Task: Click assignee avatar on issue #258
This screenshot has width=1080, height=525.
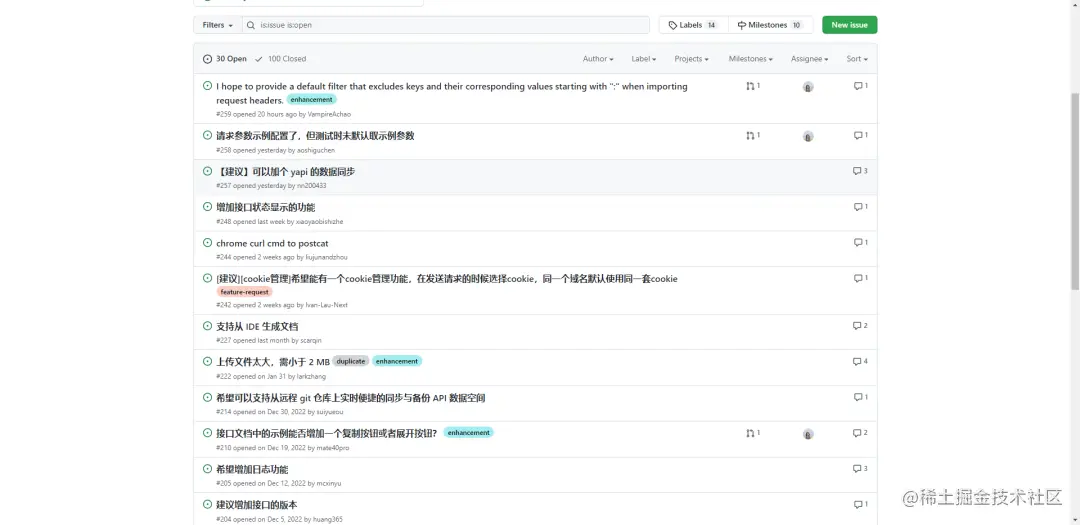Action: (x=808, y=136)
